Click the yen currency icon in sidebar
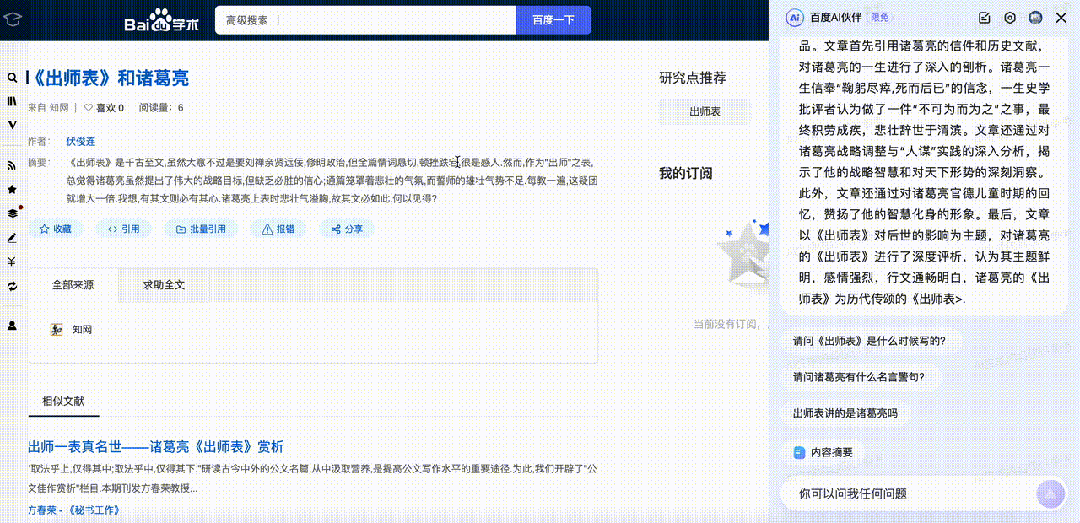Image resolution: width=1080 pixels, height=523 pixels. coord(12,261)
